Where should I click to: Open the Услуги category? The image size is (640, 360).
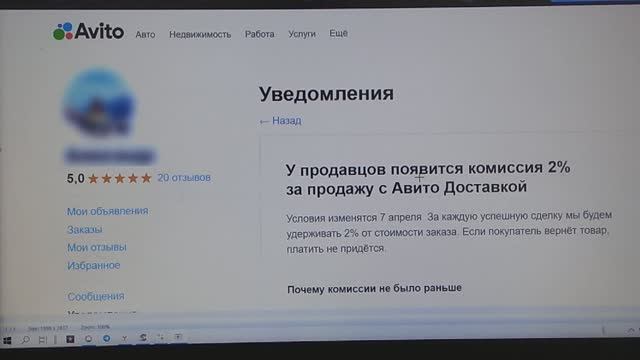[x=302, y=34]
